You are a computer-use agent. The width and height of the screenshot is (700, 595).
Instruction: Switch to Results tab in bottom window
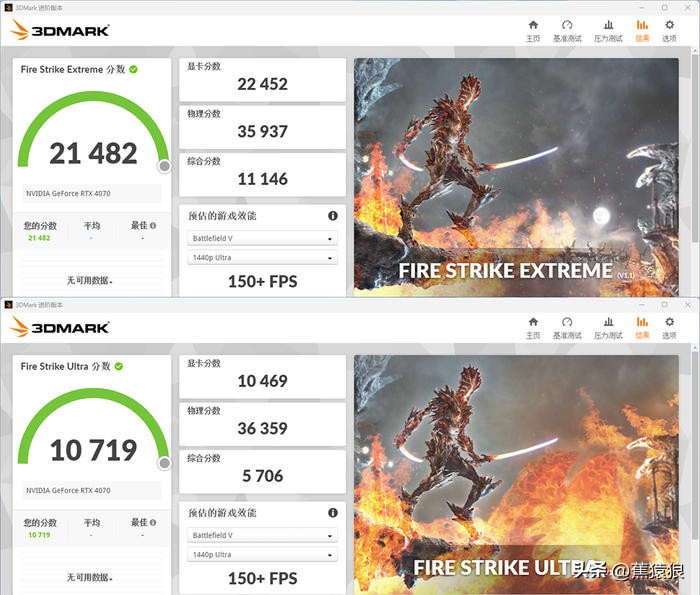(642, 328)
